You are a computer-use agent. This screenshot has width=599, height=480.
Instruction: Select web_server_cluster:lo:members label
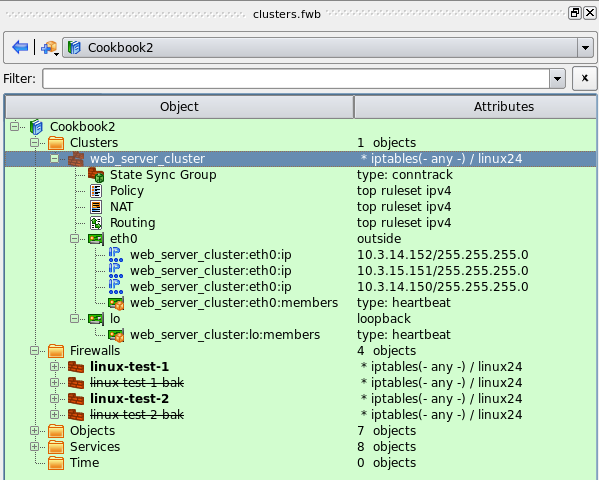coord(225,335)
